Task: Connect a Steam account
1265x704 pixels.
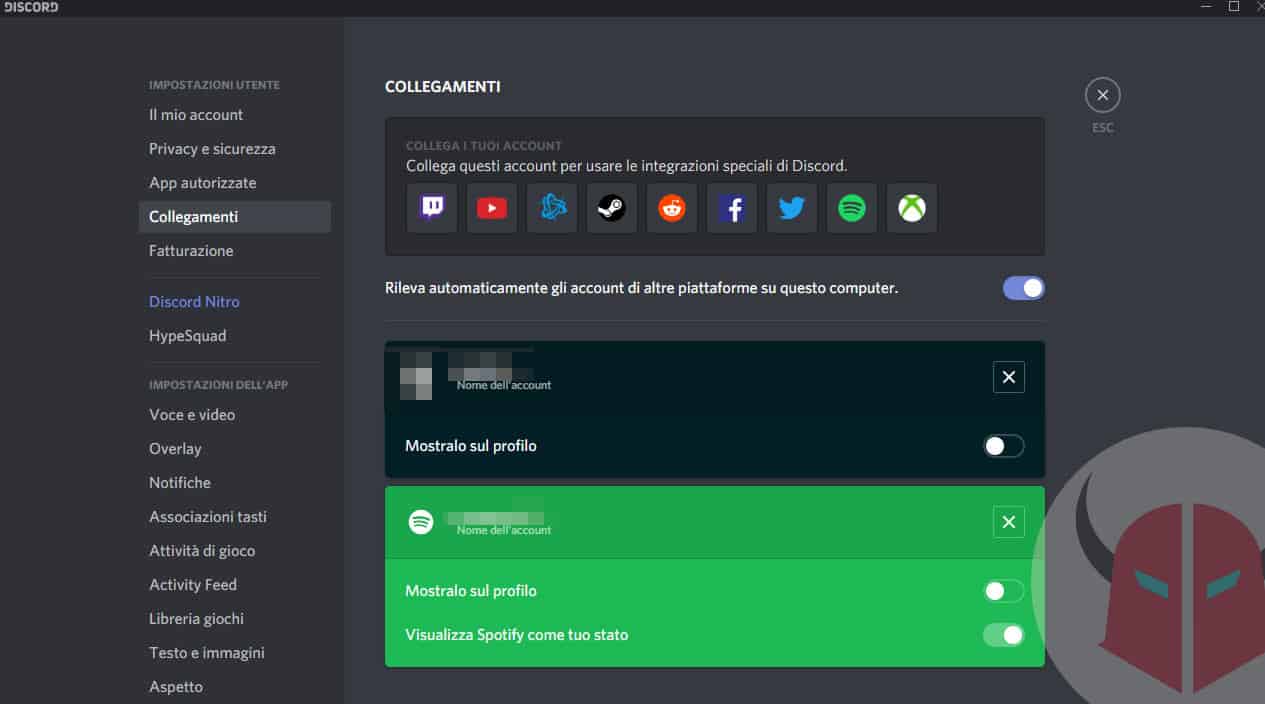Action: [x=612, y=208]
